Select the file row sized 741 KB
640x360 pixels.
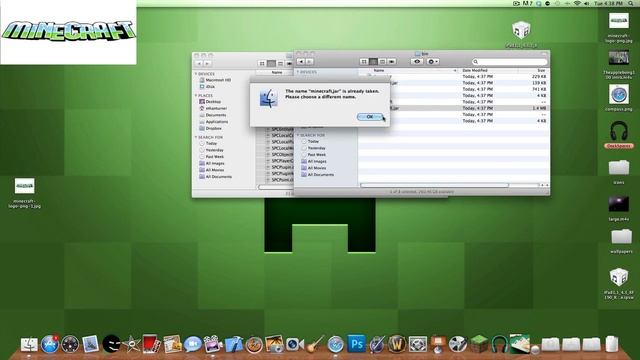pos(454,89)
